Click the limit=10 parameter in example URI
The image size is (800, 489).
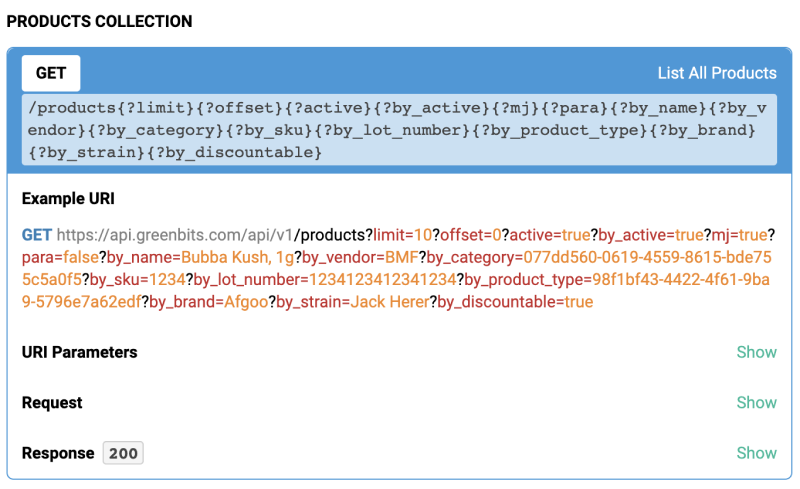tap(402, 235)
